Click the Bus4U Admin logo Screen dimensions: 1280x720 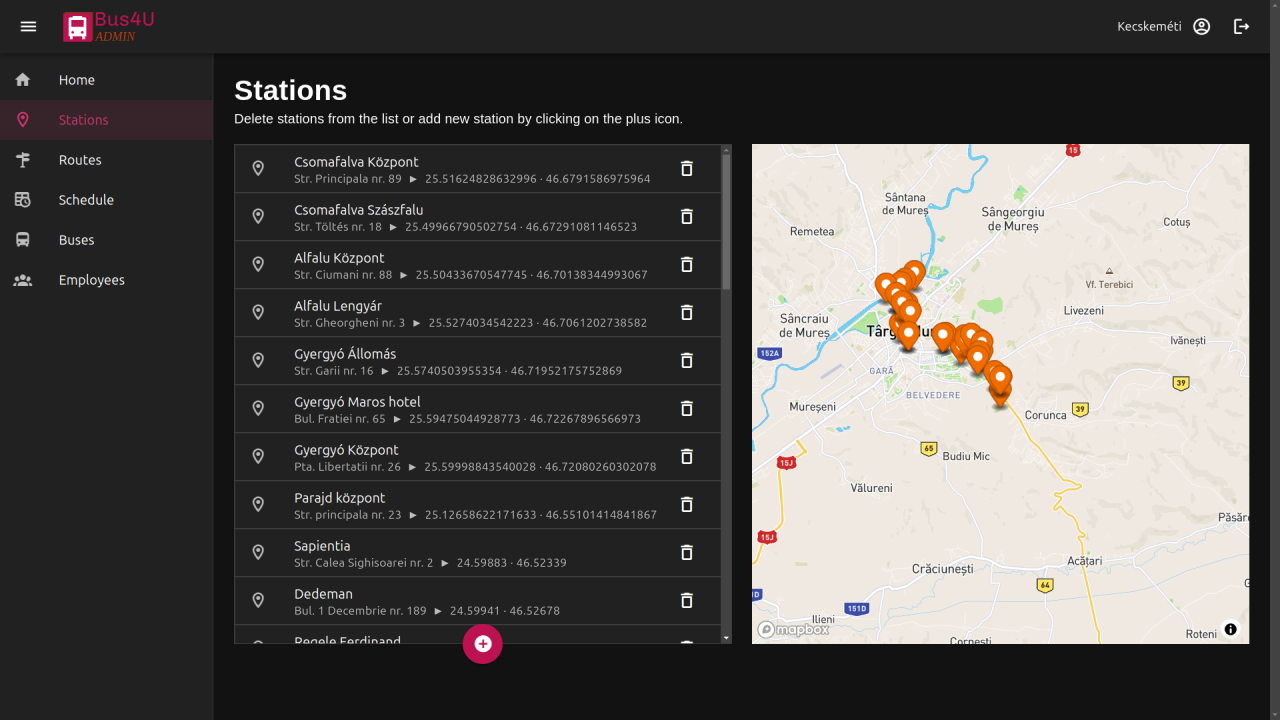pyautogui.click(x=109, y=27)
